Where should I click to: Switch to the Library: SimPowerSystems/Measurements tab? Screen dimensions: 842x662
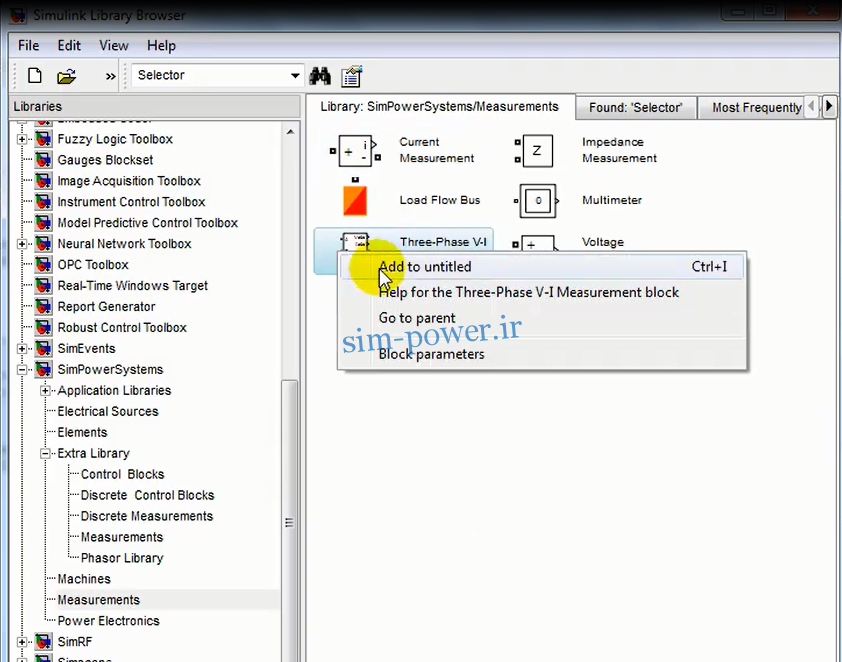(x=440, y=107)
